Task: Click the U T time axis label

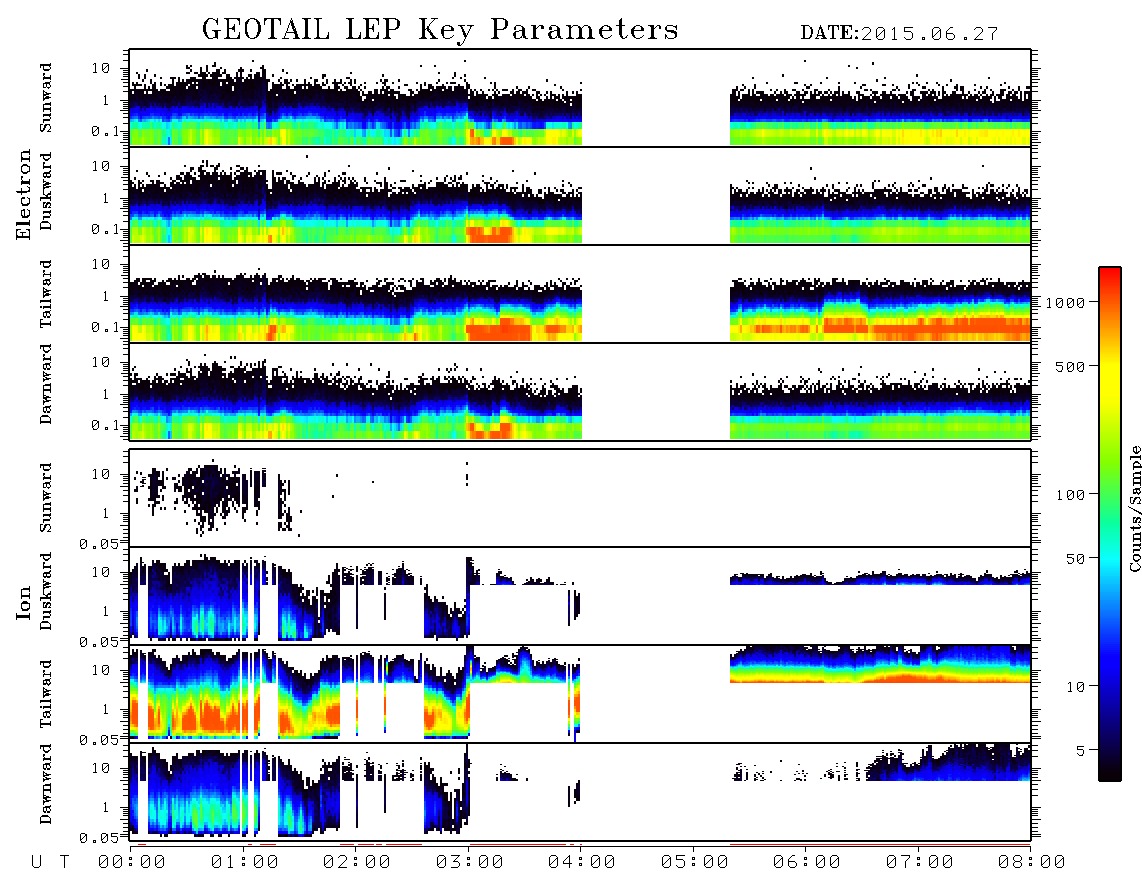Action: point(50,863)
